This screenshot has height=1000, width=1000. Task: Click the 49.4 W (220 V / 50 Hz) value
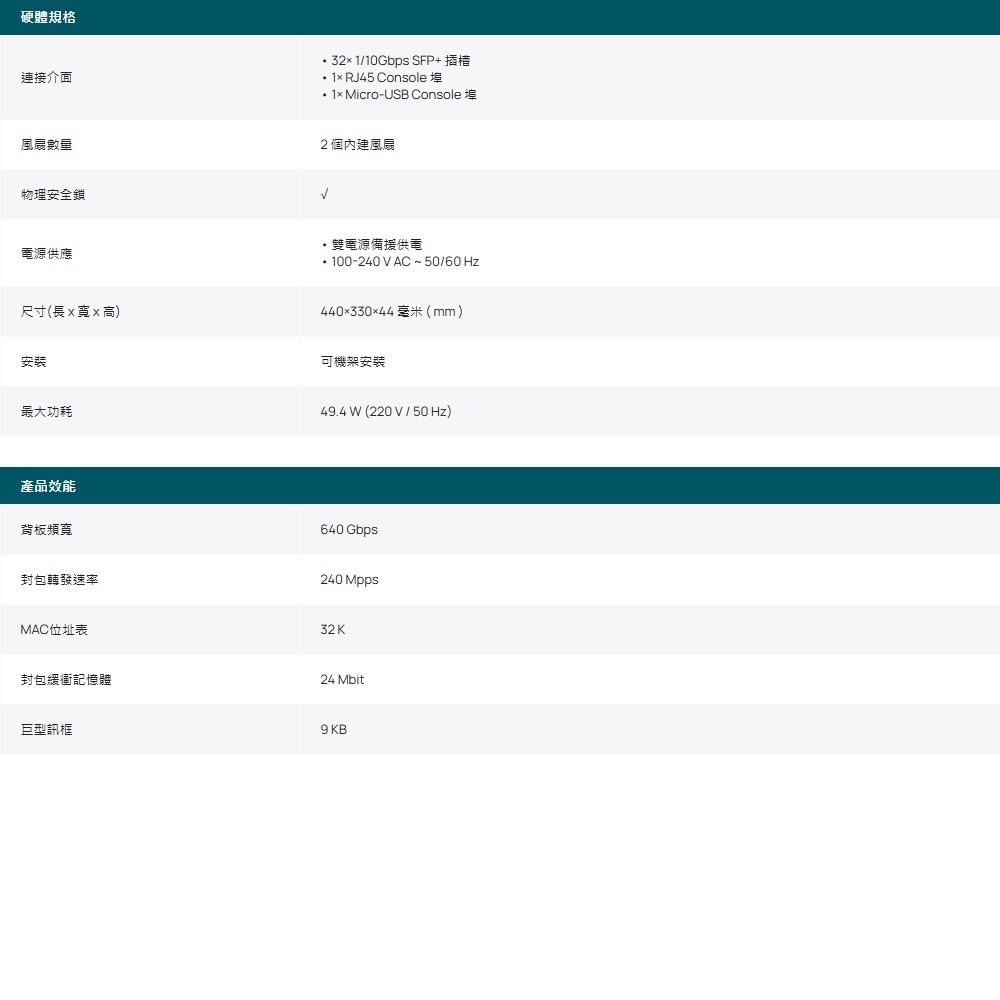pyautogui.click(x=386, y=411)
